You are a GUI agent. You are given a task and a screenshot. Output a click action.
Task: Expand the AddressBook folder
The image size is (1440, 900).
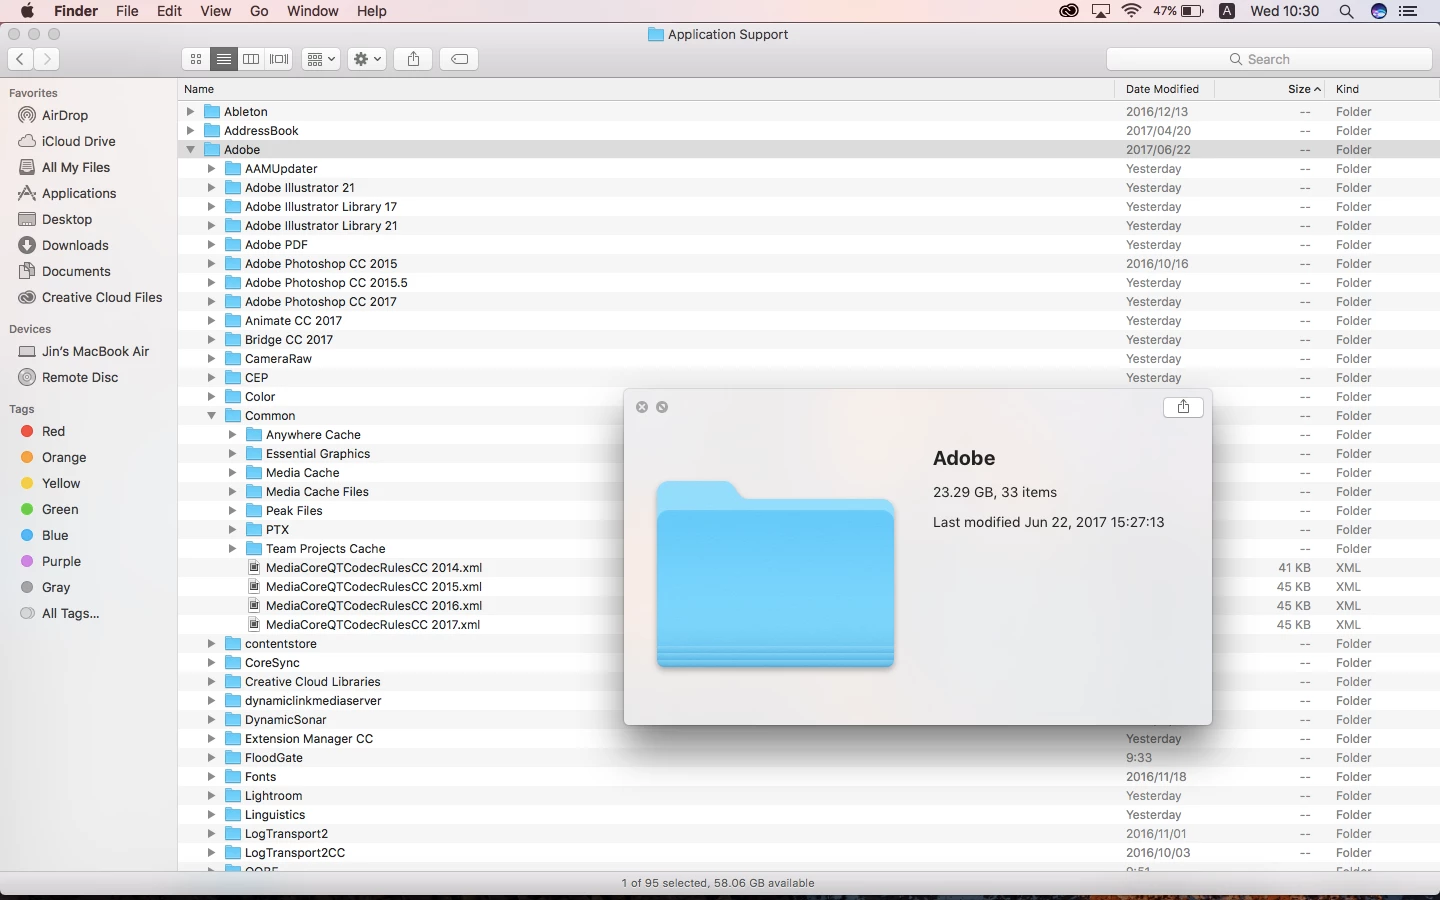[x=190, y=131]
